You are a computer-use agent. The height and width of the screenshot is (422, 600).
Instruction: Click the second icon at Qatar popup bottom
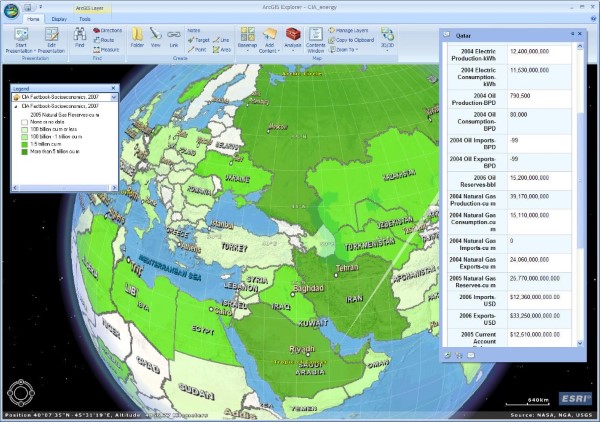[x=459, y=355]
